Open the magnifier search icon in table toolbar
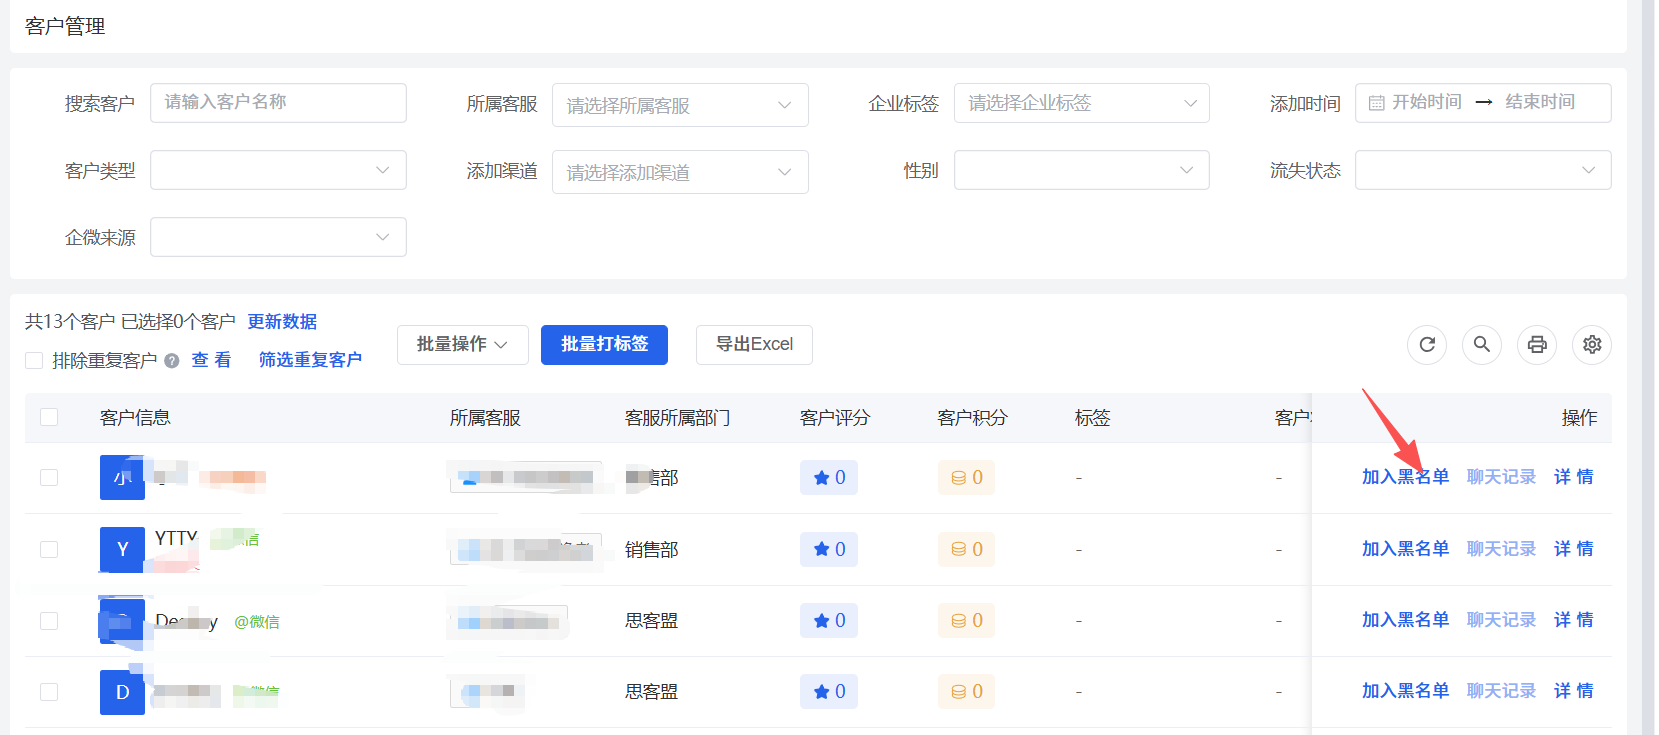Image resolution: width=1659 pixels, height=735 pixels. [1482, 345]
